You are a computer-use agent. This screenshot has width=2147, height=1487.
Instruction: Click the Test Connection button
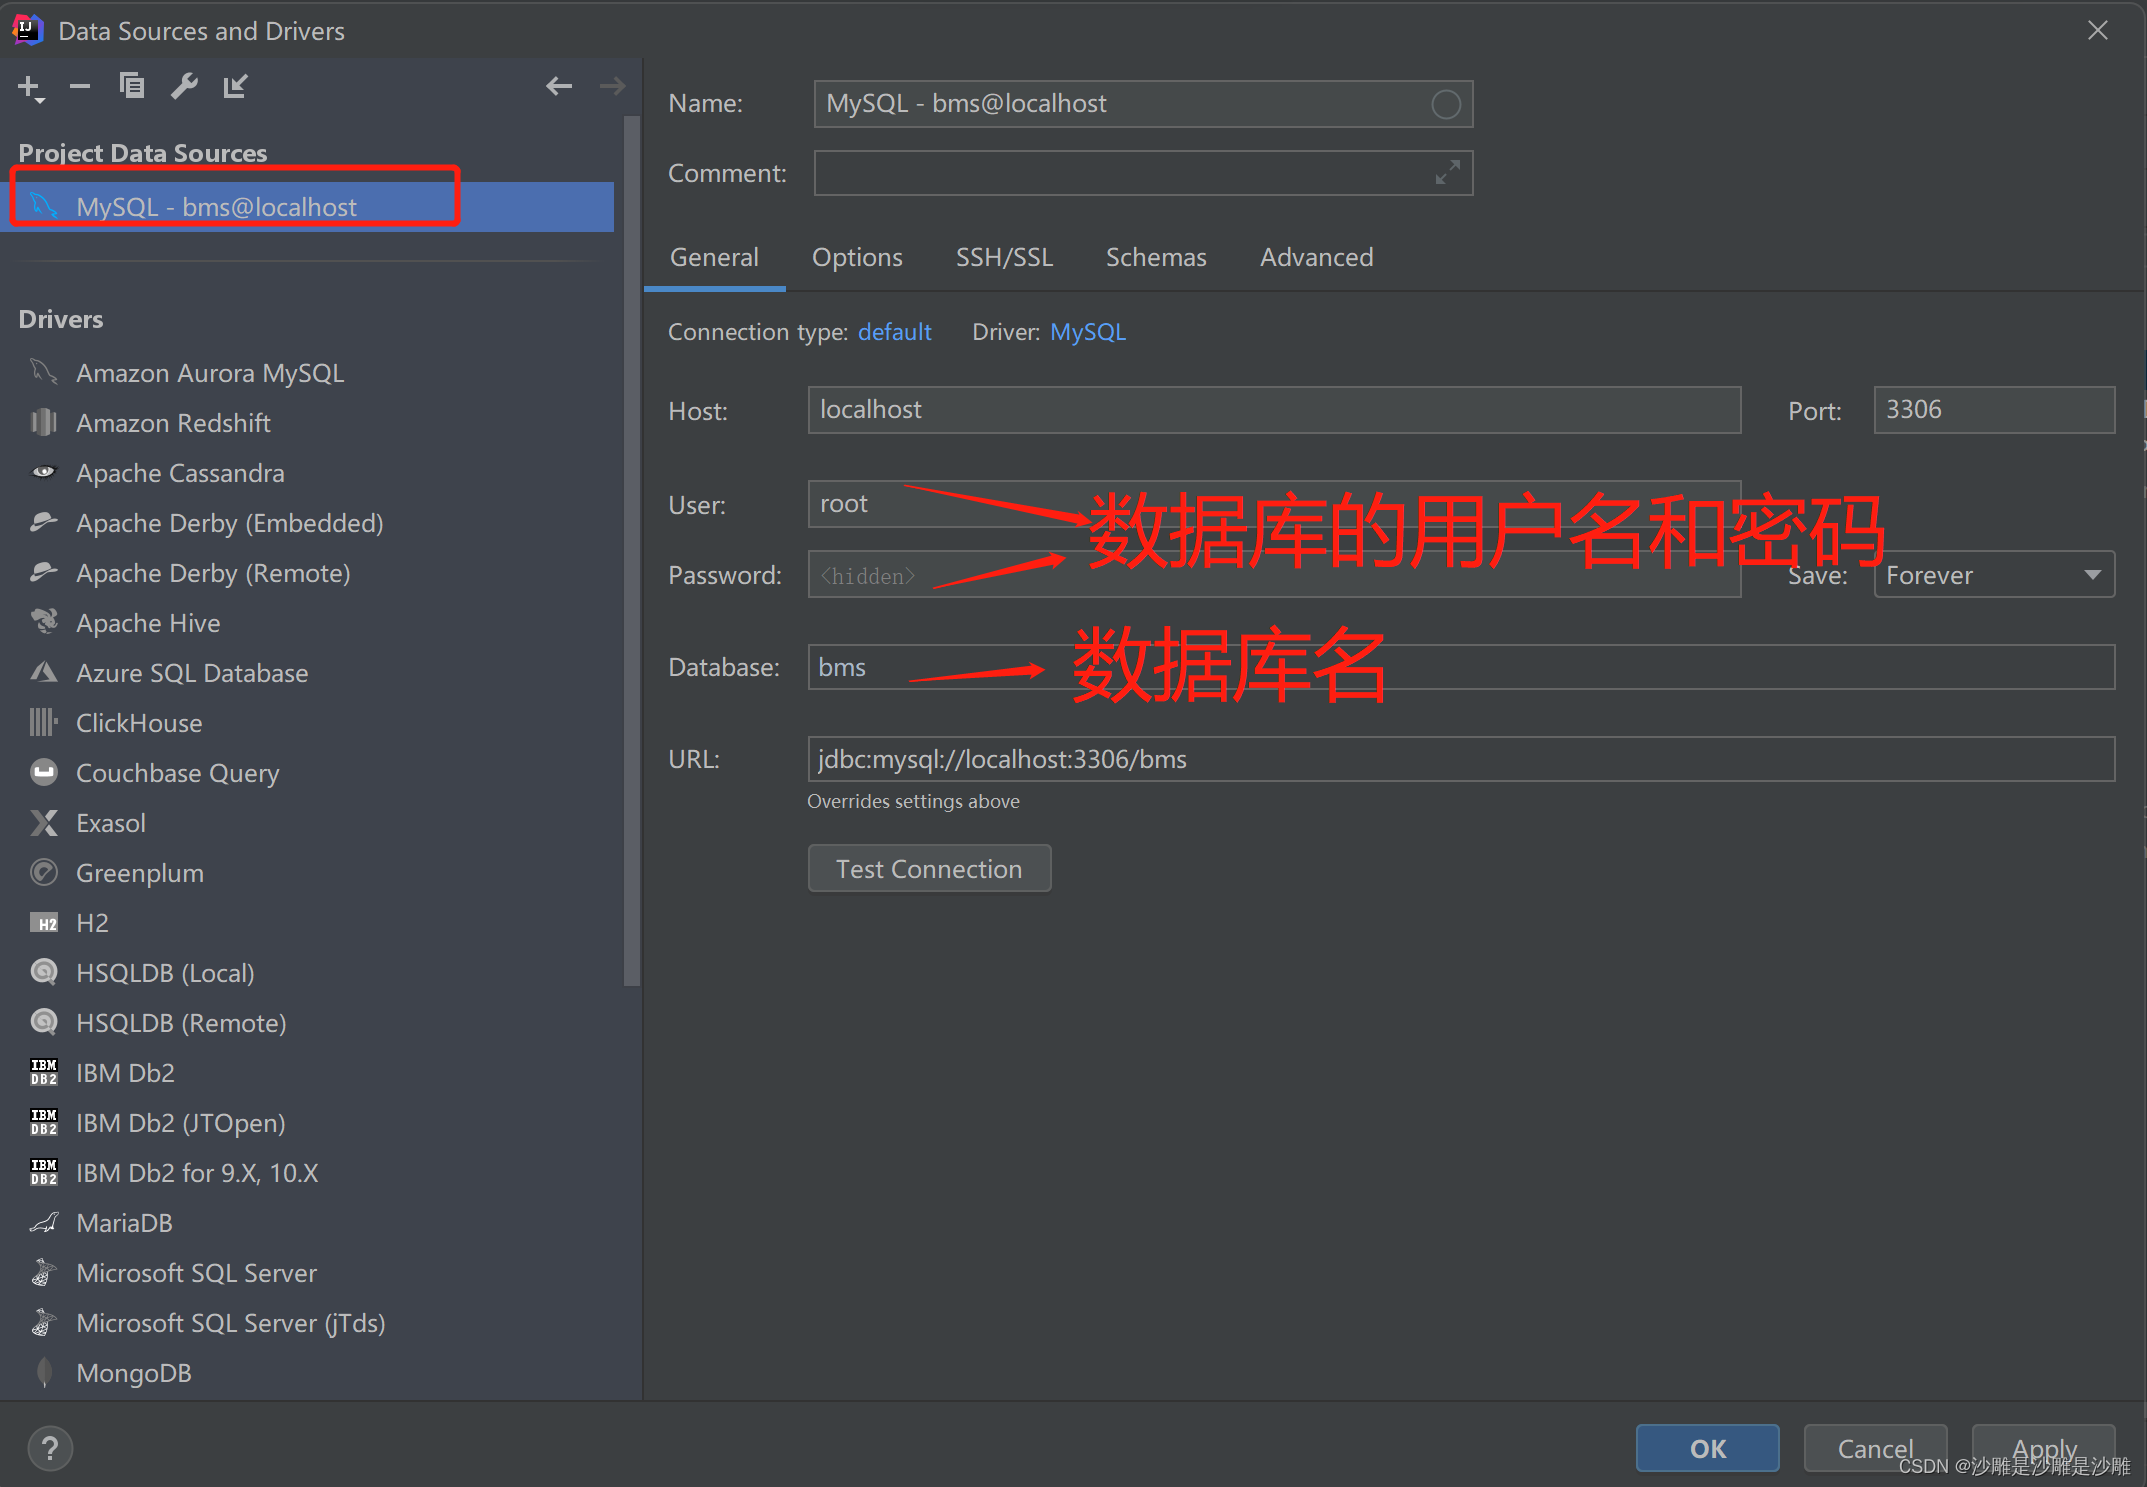coord(929,869)
